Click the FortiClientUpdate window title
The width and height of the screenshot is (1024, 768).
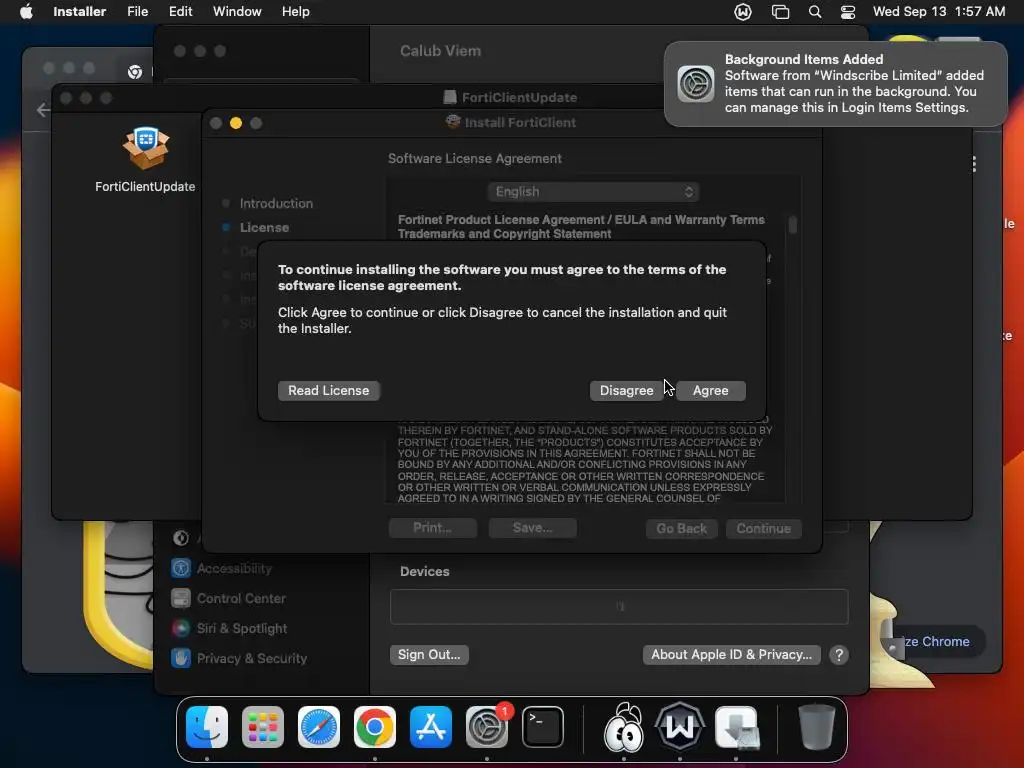coord(519,97)
